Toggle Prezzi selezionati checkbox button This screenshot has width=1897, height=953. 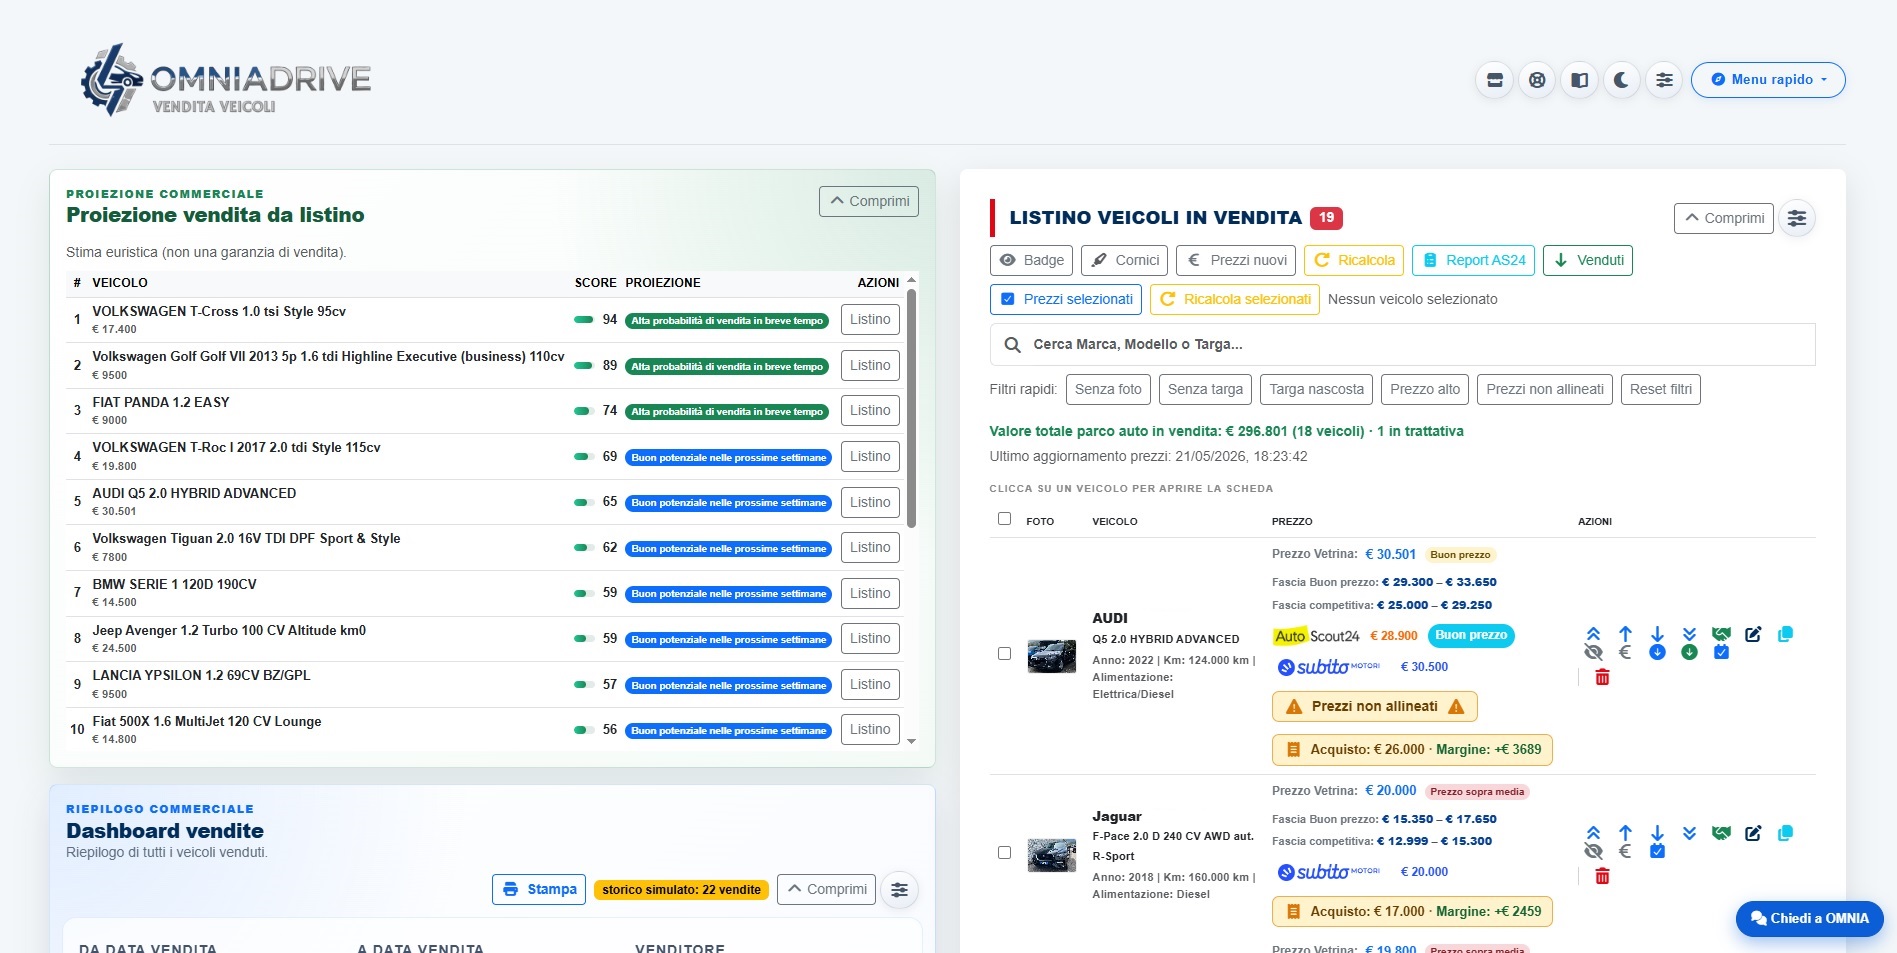(1066, 299)
